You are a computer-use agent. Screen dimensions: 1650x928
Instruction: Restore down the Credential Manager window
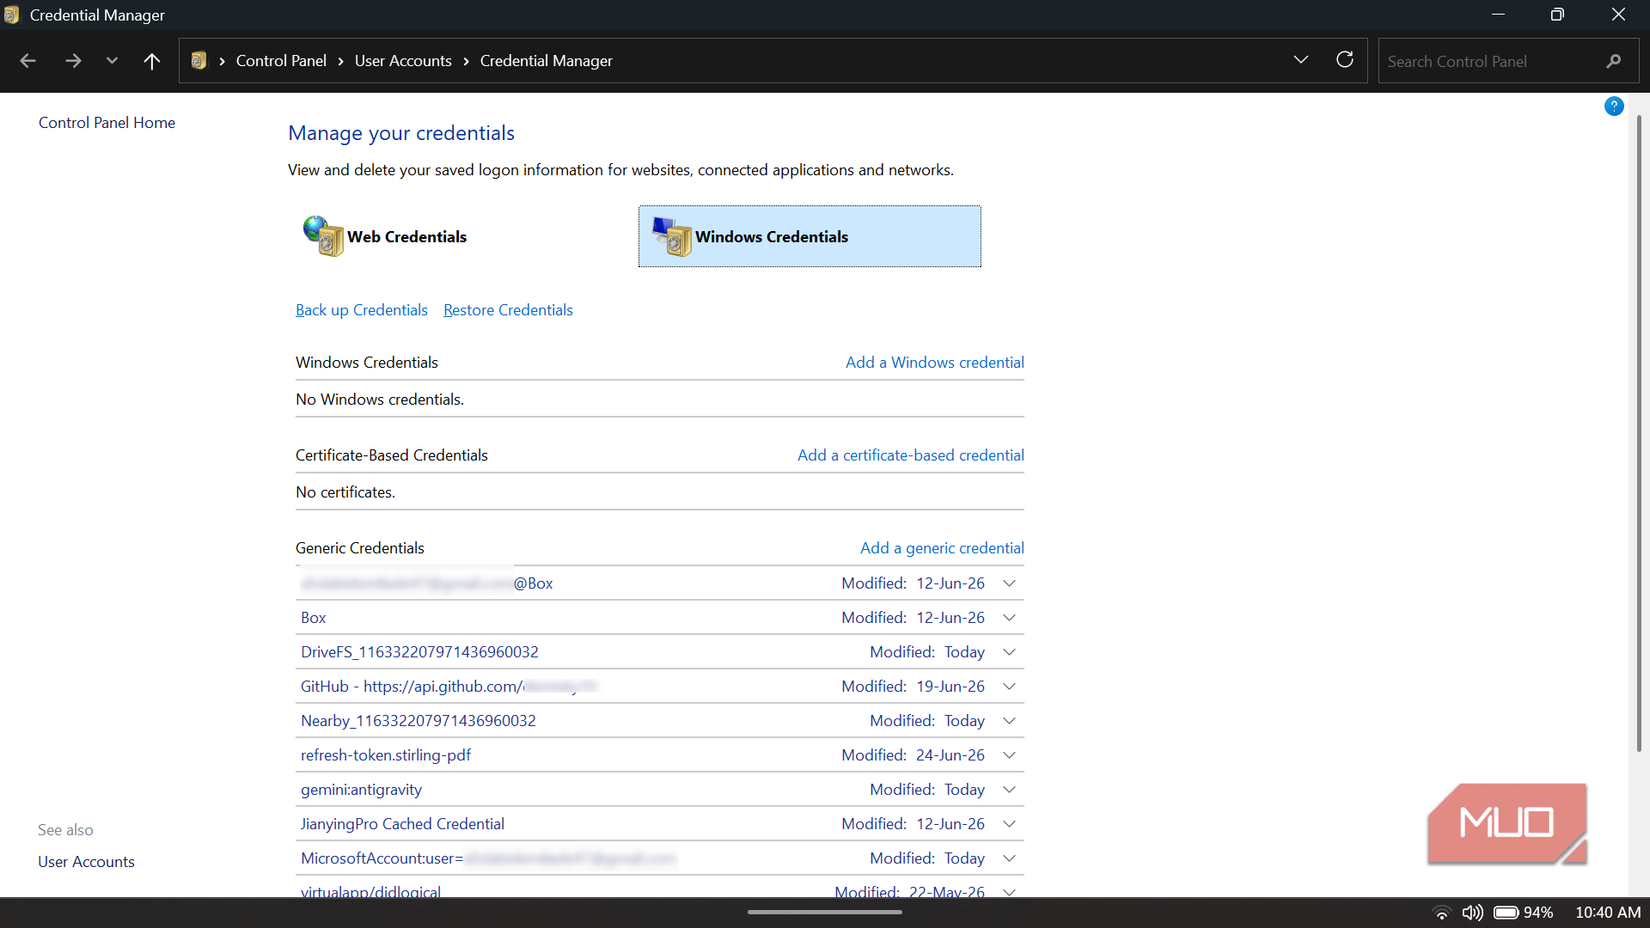1557,15
